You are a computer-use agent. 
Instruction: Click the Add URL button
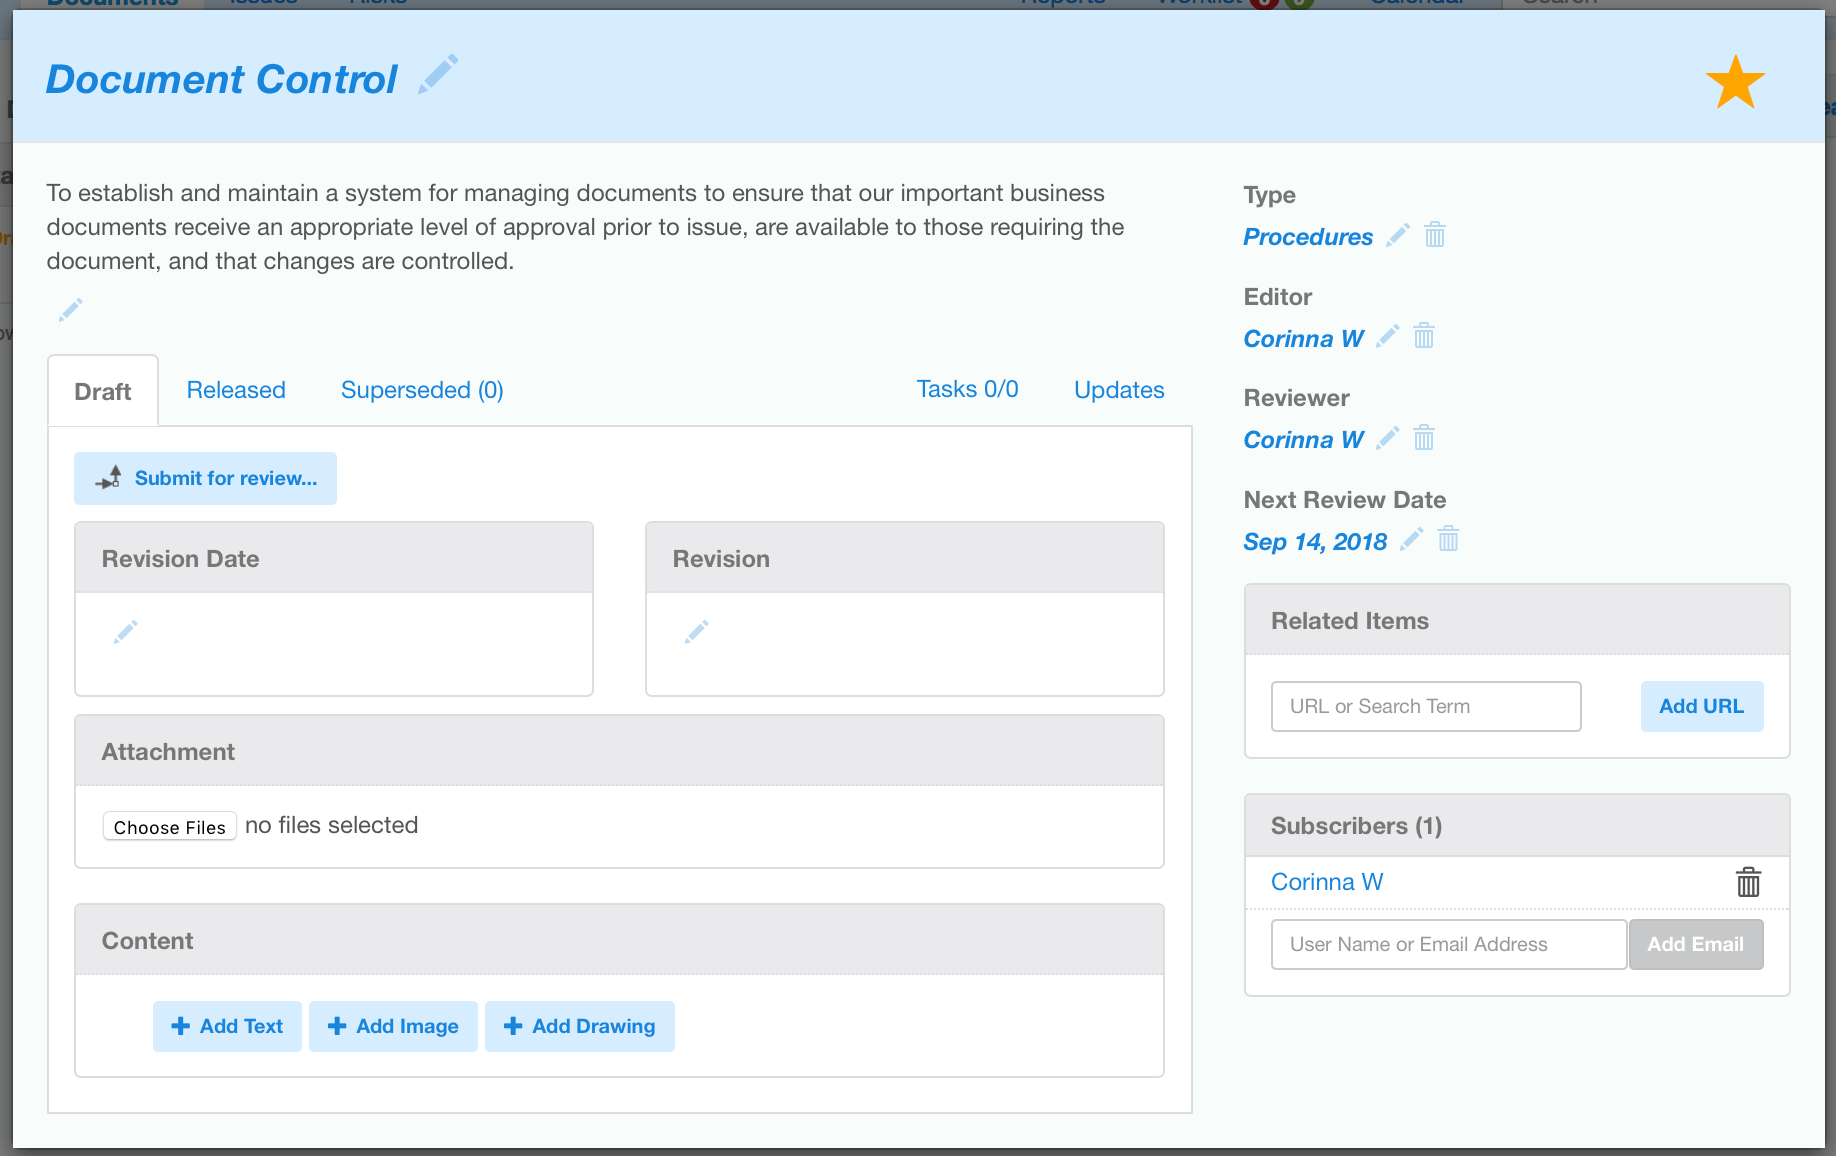pyautogui.click(x=1701, y=706)
